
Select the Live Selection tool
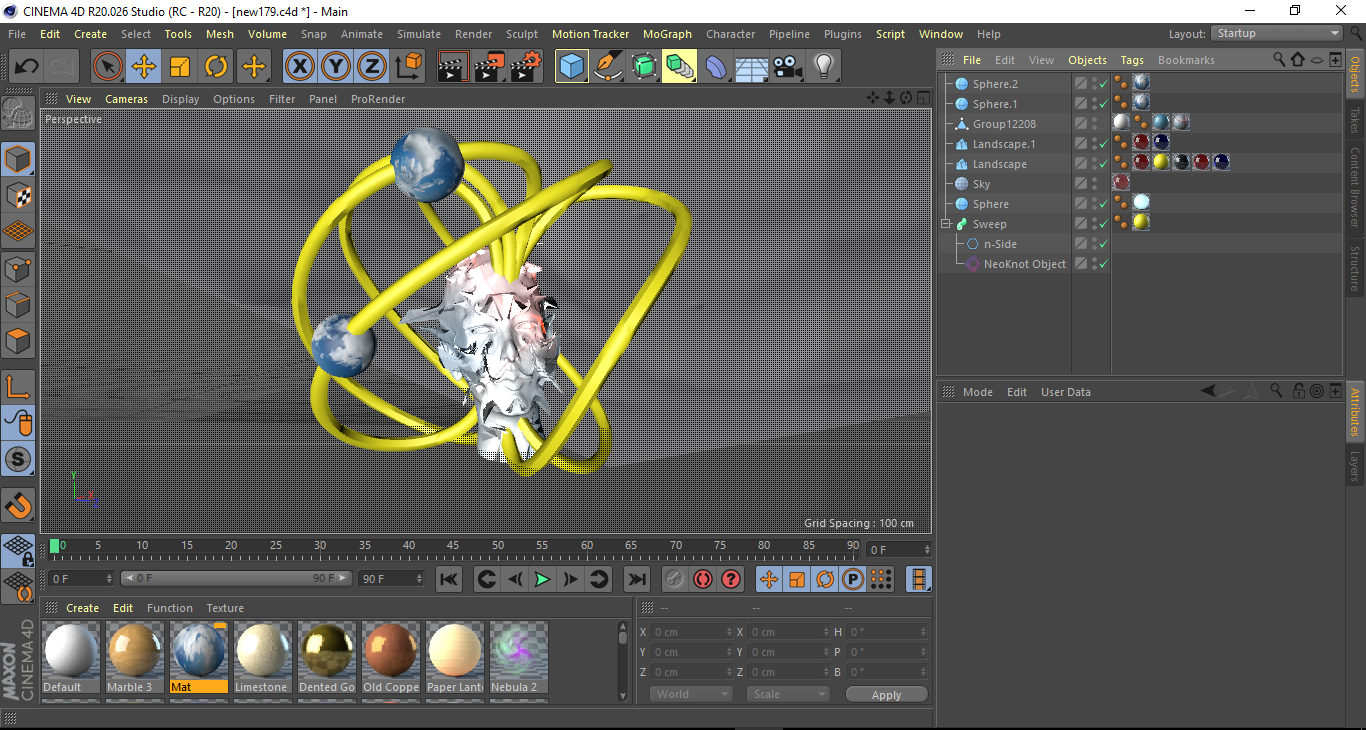[x=108, y=67]
